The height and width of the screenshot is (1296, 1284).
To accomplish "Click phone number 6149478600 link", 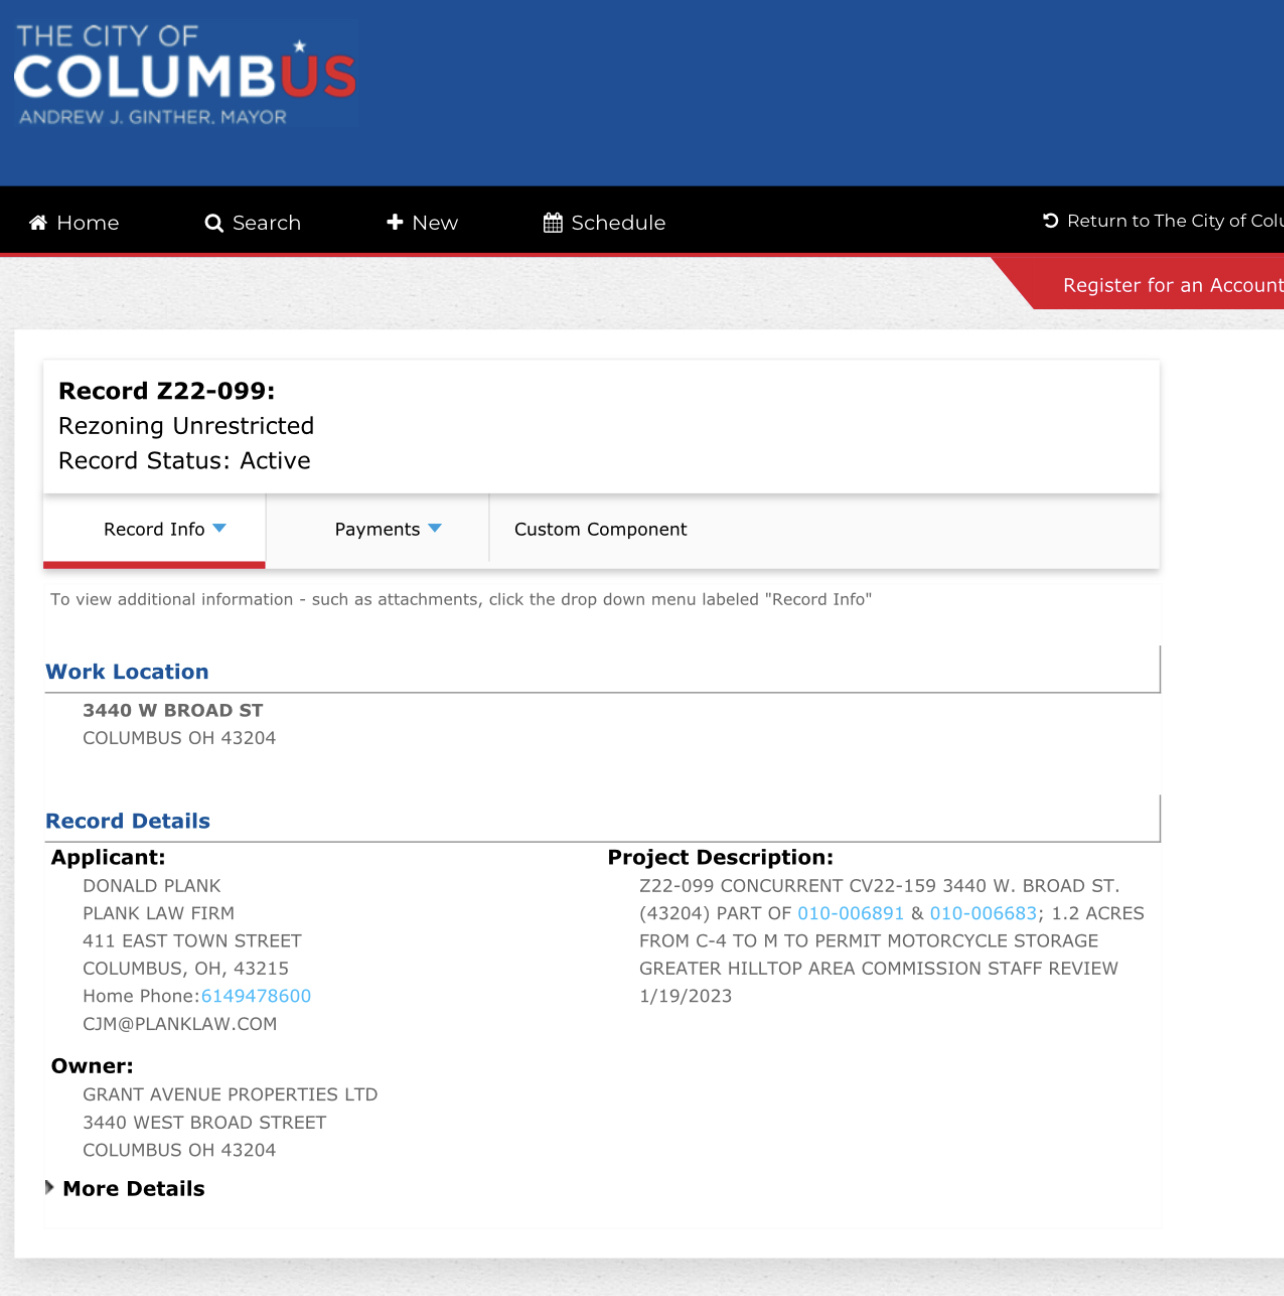I will pyautogui.click(x=256, y=996).
